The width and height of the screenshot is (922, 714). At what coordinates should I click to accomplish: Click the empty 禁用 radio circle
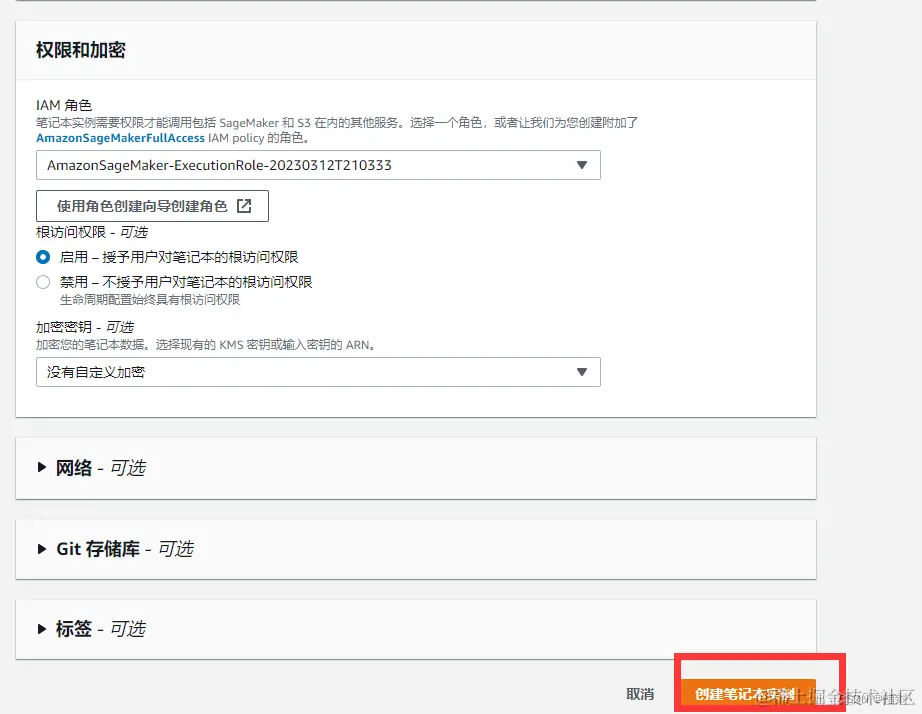coord(41,281)
